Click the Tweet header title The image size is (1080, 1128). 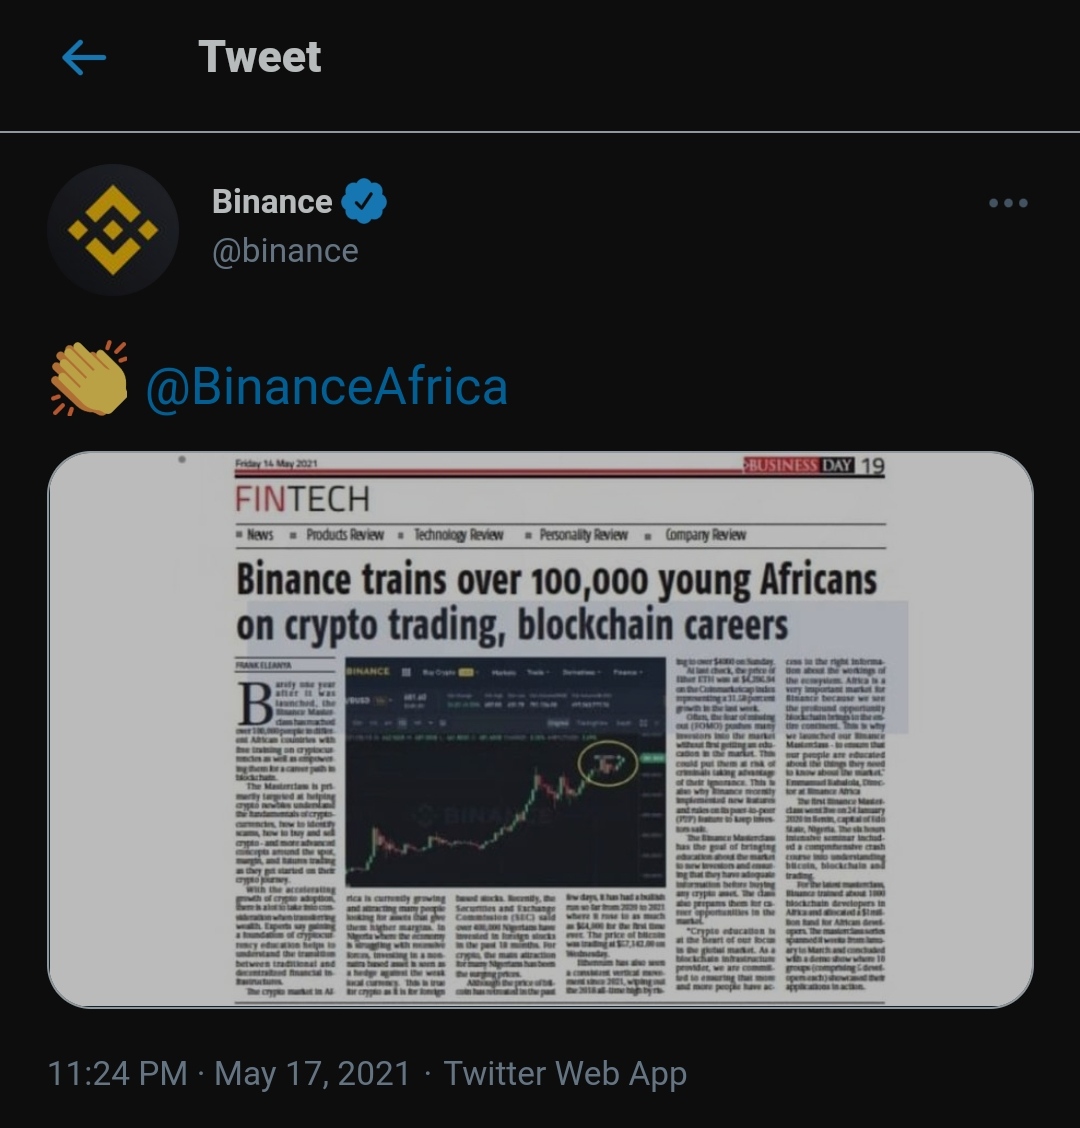[260, 57]
